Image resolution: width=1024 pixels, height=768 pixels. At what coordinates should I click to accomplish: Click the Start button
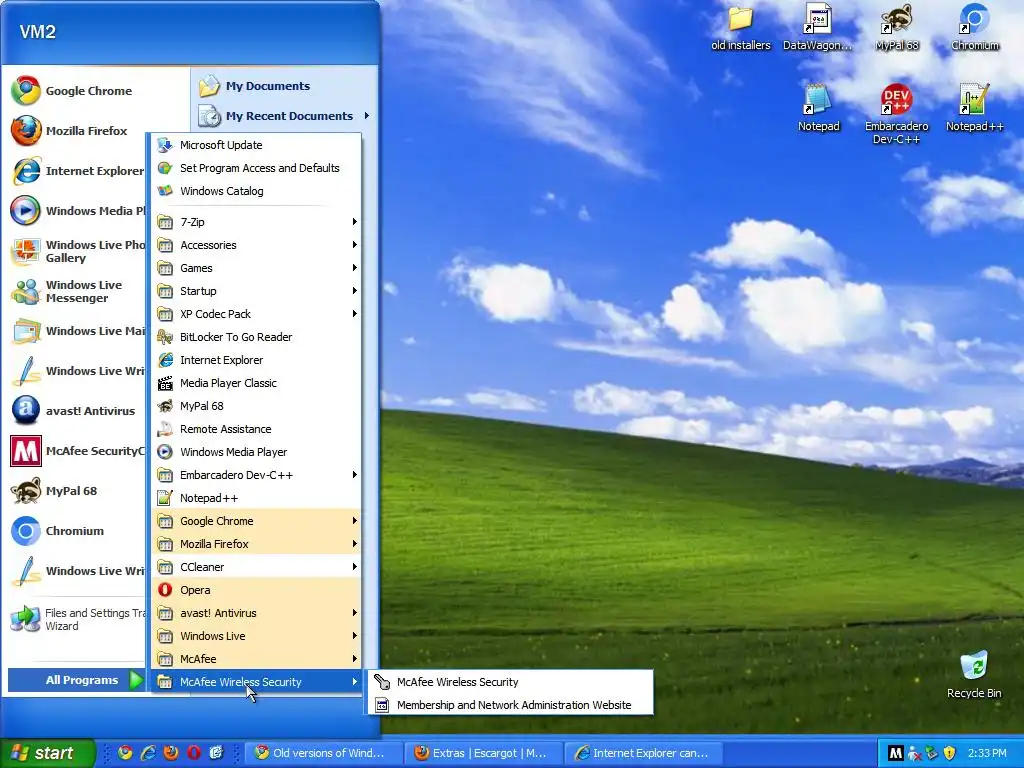click(46, 753)
